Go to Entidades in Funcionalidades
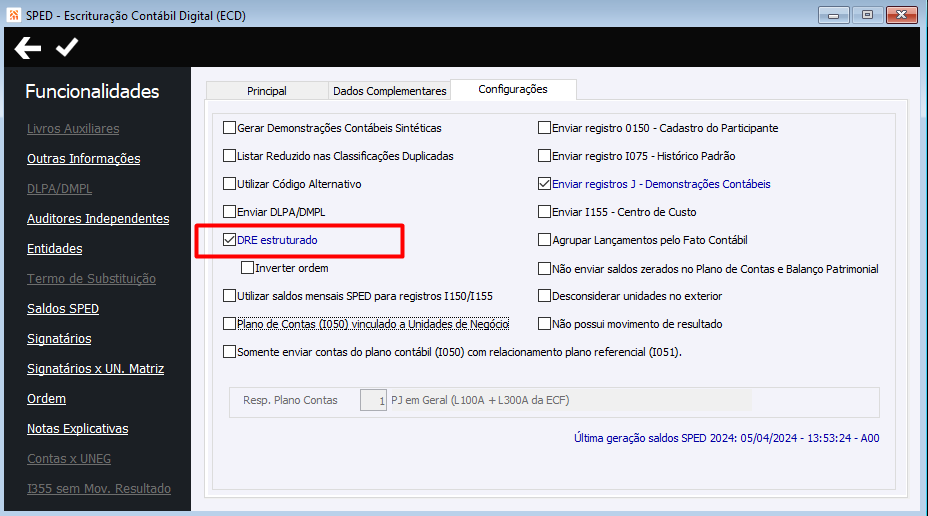The height and width of the screenshot is (516, 928). tap(54, 249)
